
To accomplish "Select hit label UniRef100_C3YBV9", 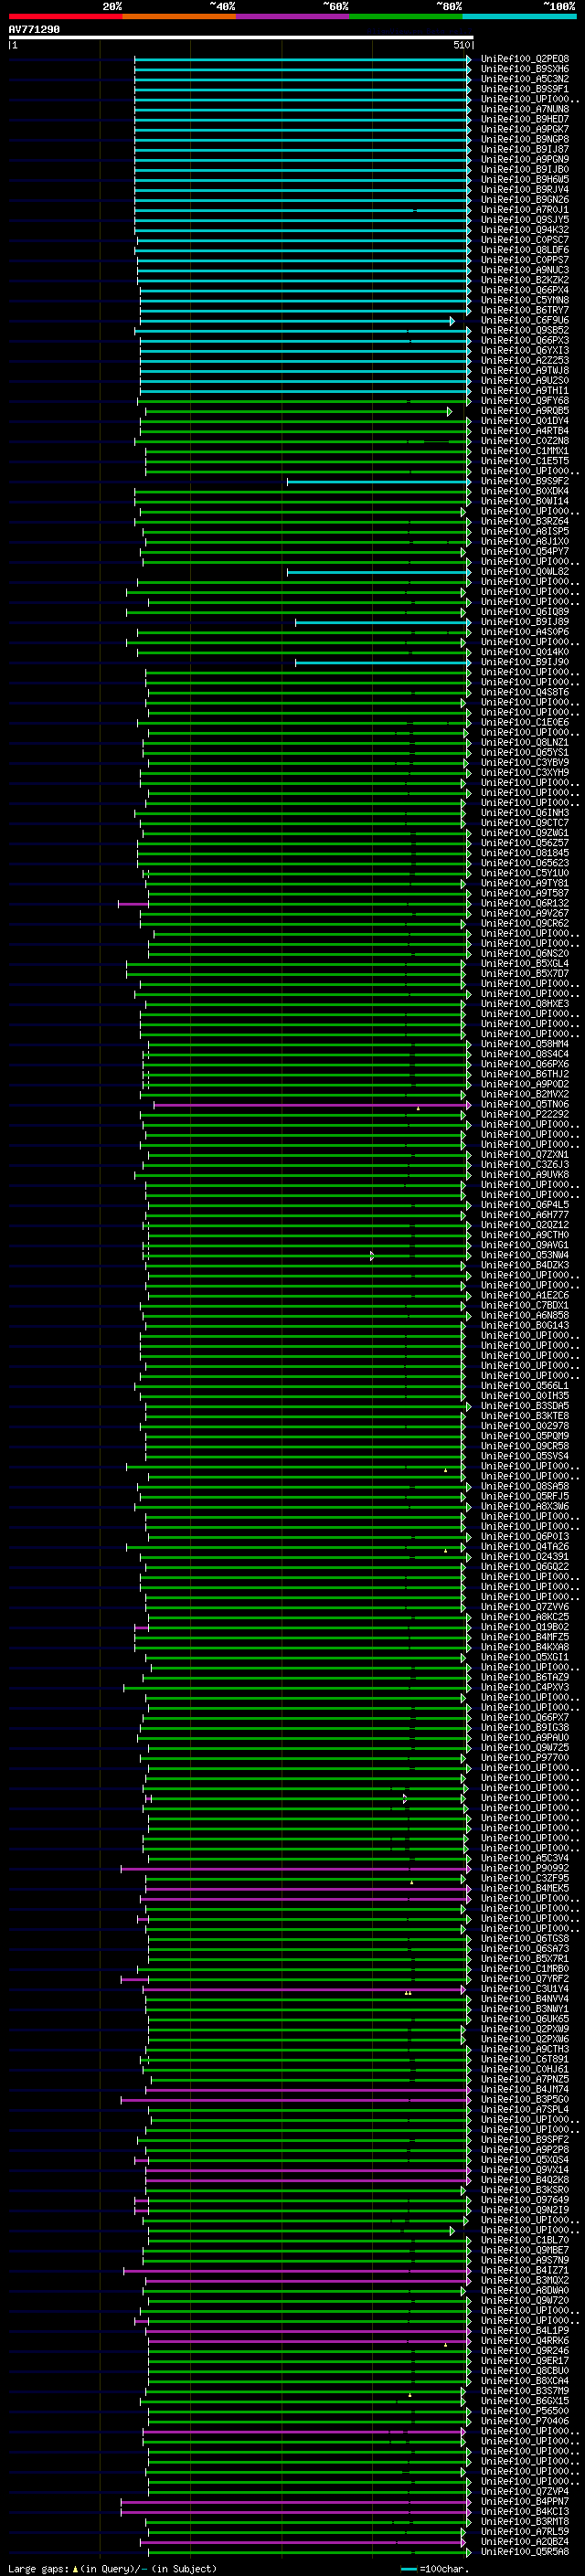I will click(525, 763).
